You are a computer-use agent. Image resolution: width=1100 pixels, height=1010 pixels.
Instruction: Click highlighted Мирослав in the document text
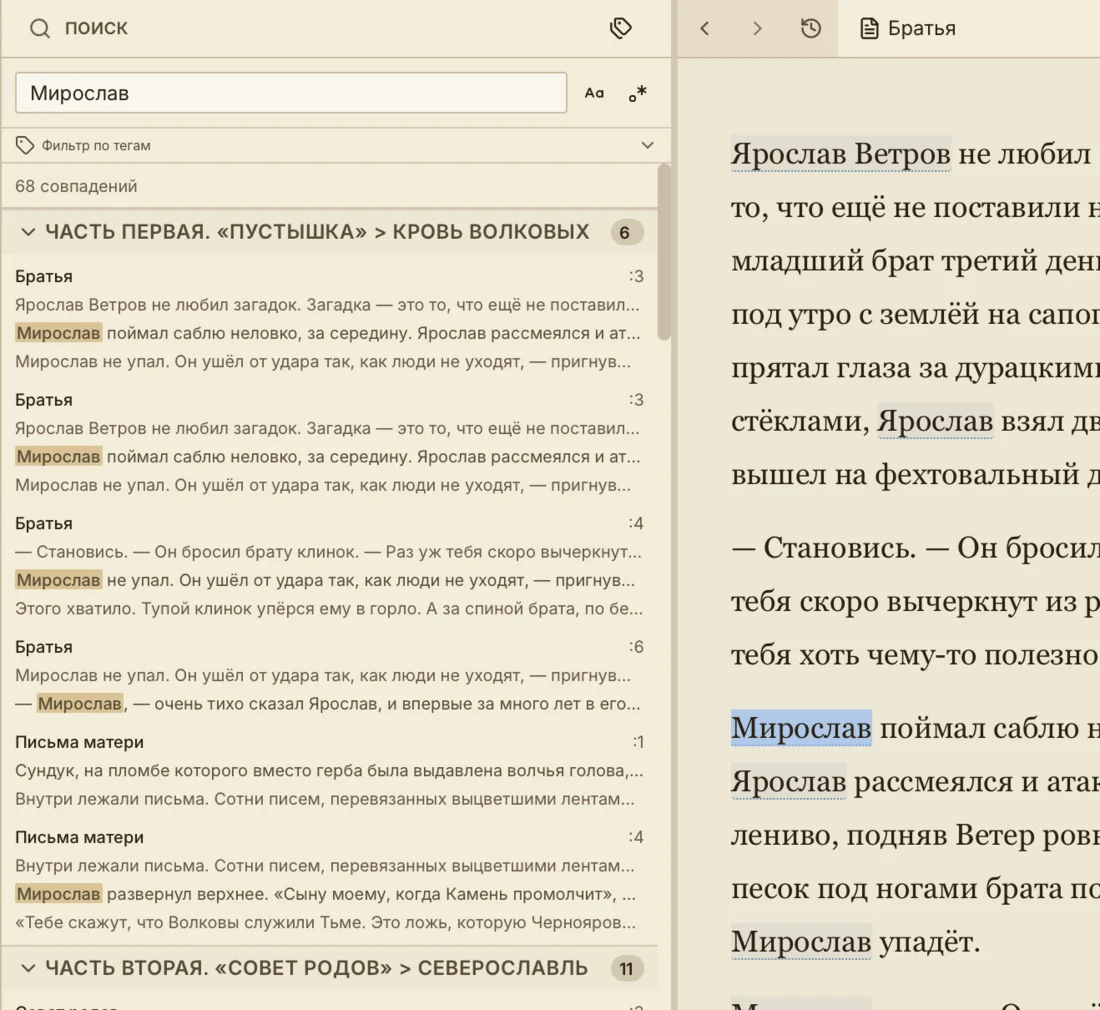pyautogui.click(x=801, y=728)
